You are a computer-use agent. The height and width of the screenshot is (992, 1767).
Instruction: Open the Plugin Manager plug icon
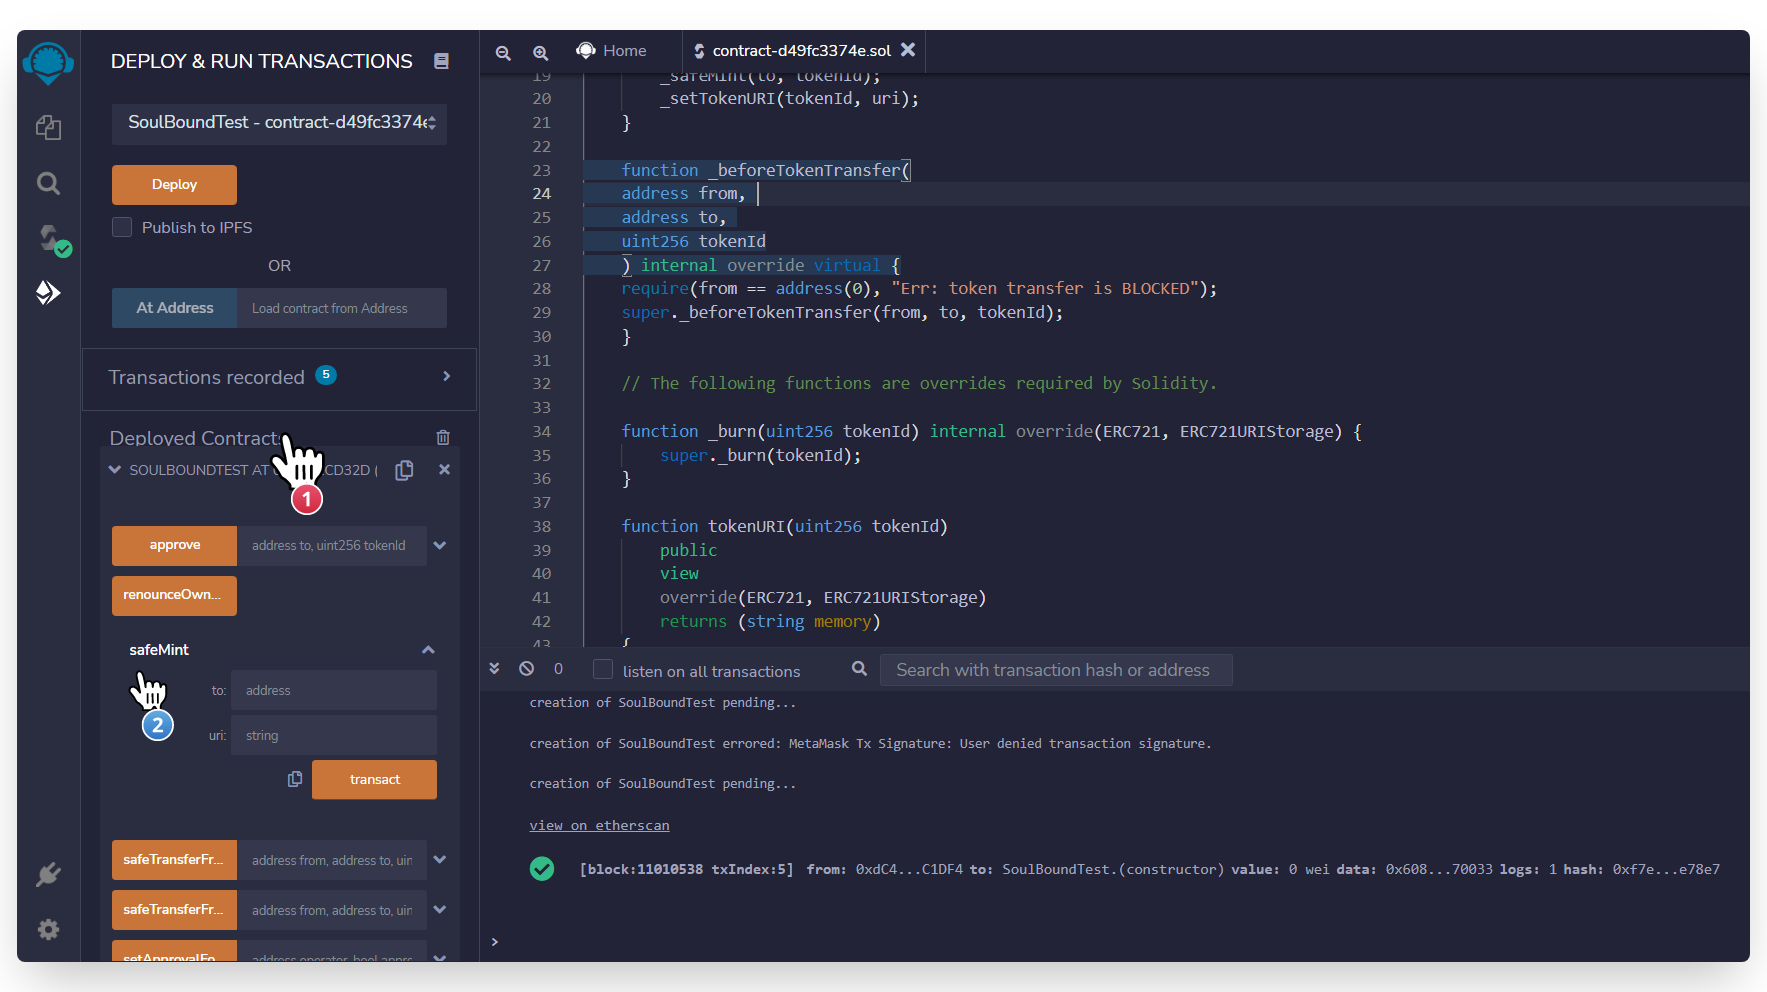pyautogui.click(x=48, y=875)
